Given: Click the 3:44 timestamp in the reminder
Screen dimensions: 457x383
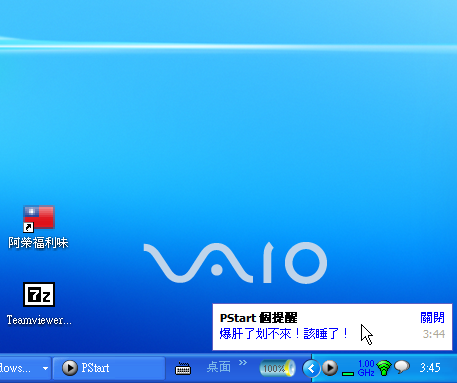Looking at the screenshot, I should [x=434, y=334].
